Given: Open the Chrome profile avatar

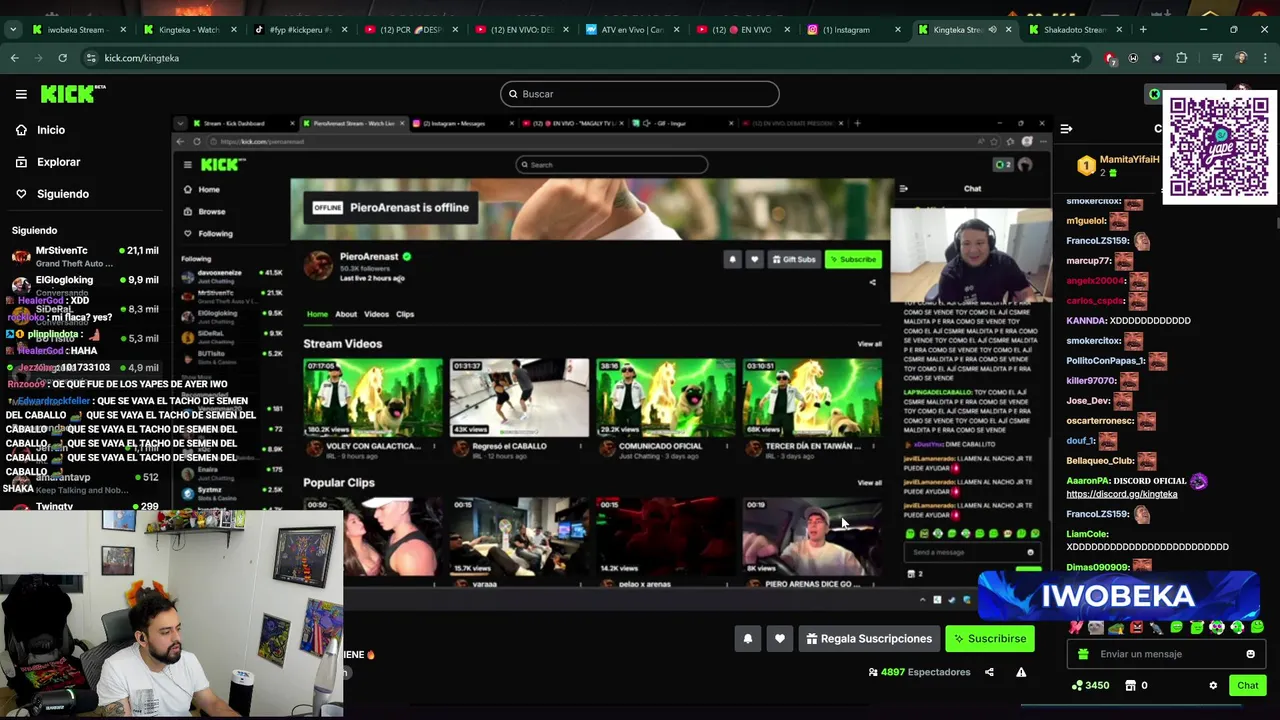Looking at the screenshot, I should click(1241, 58).
